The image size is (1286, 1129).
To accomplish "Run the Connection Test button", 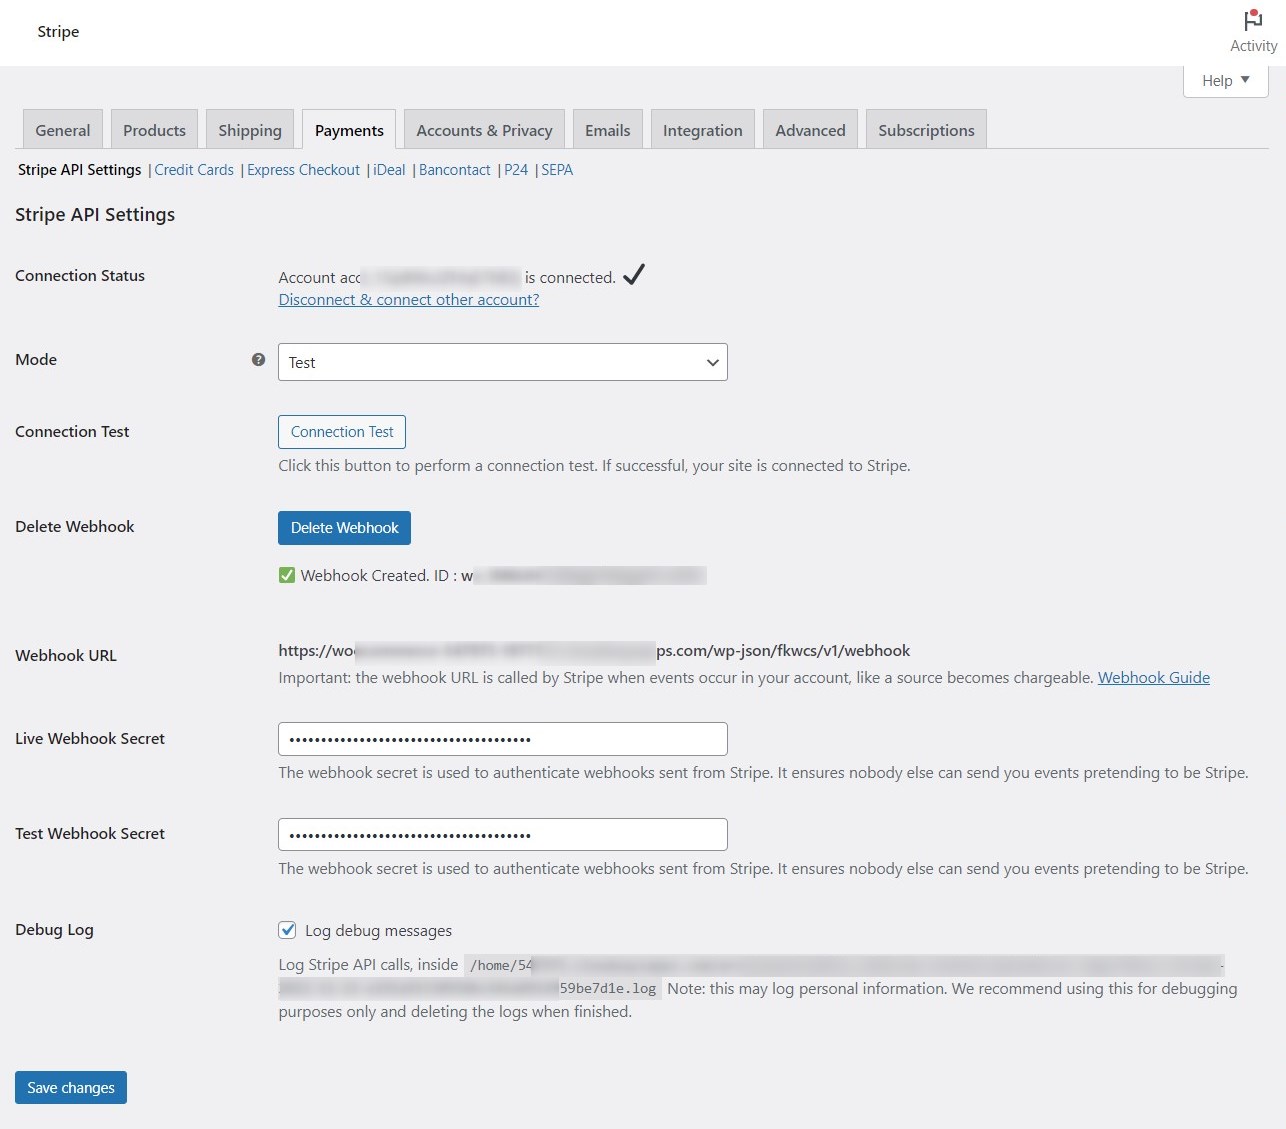I will tap(342, 432).
